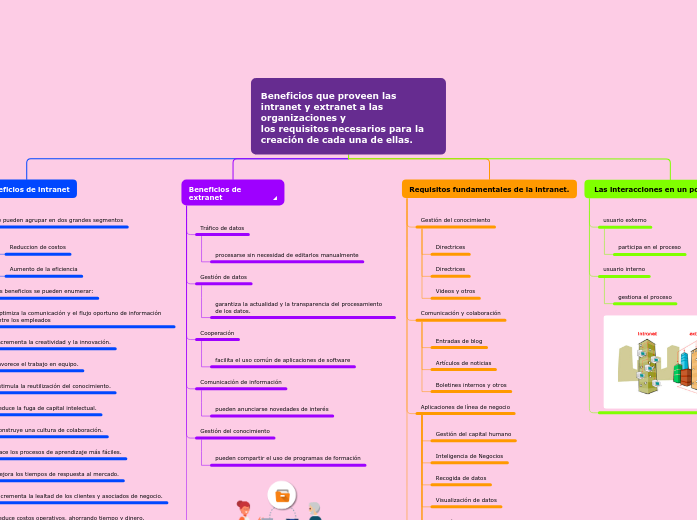The height and width of the screenshot is (520, 697).
Task: Click the purple 'Gestión de datos' subtopic
Action: pyautogui.click(x=223, y=277)
